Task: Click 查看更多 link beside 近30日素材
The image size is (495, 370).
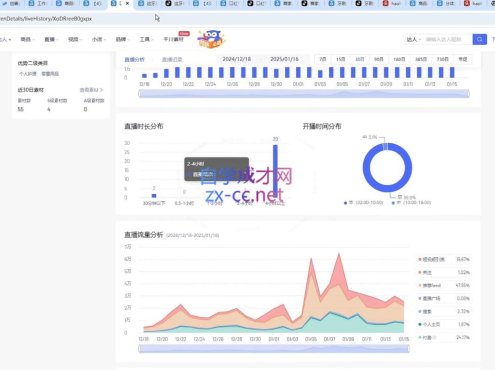Action: click(x=91, y=90)
